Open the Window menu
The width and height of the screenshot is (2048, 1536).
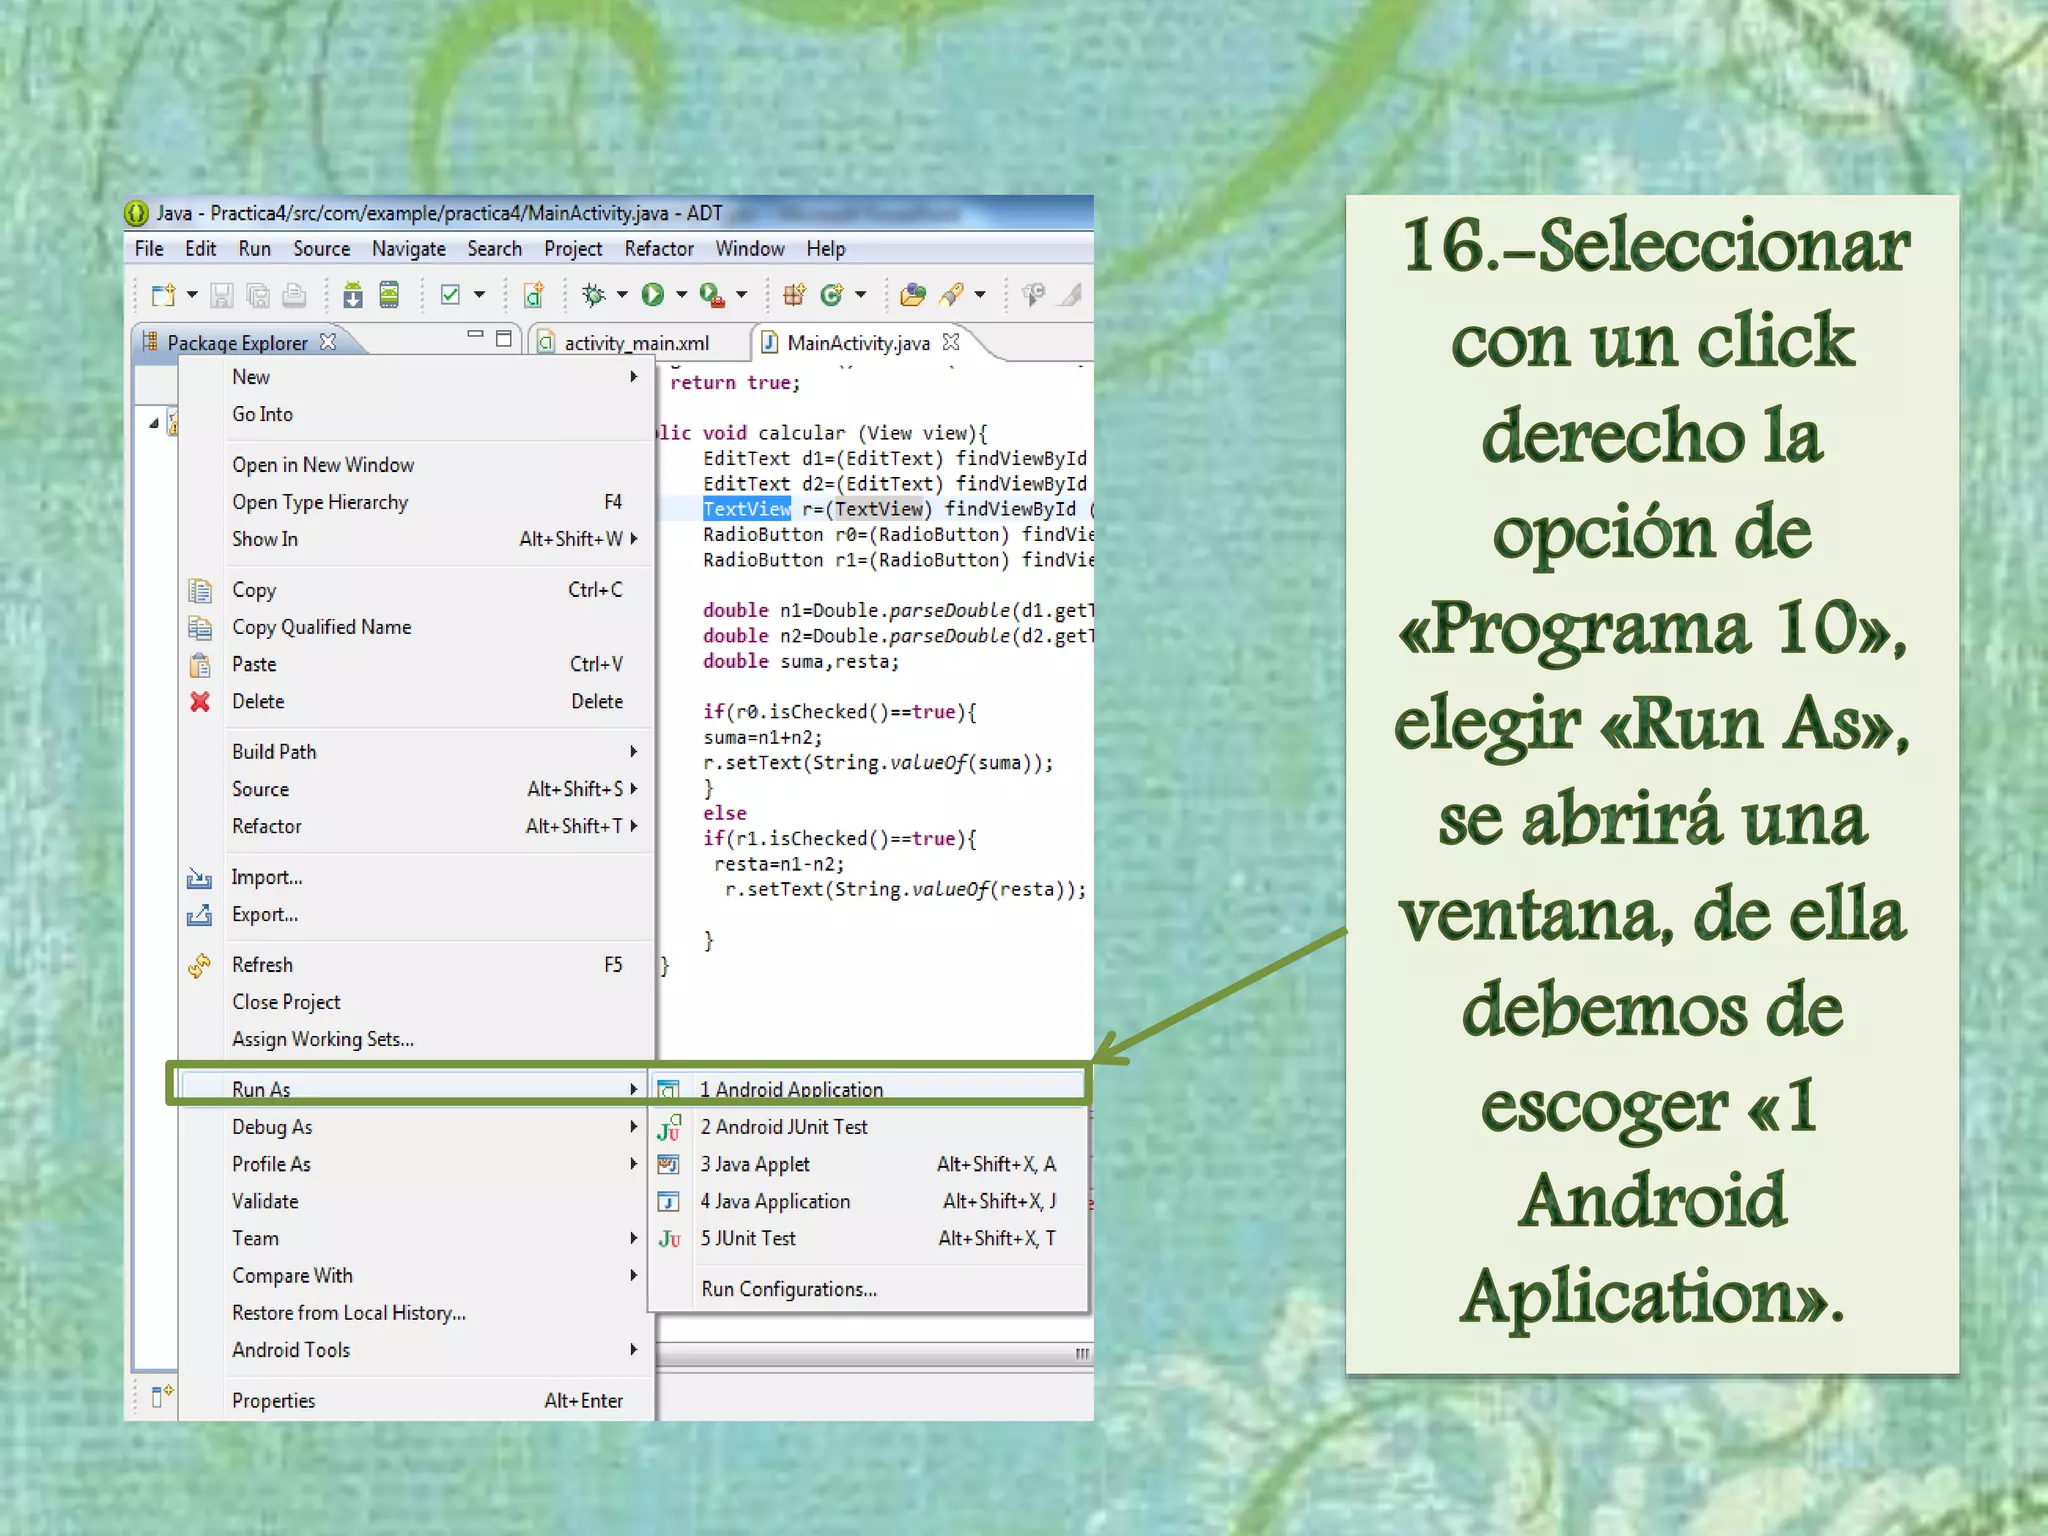[750, 249]
